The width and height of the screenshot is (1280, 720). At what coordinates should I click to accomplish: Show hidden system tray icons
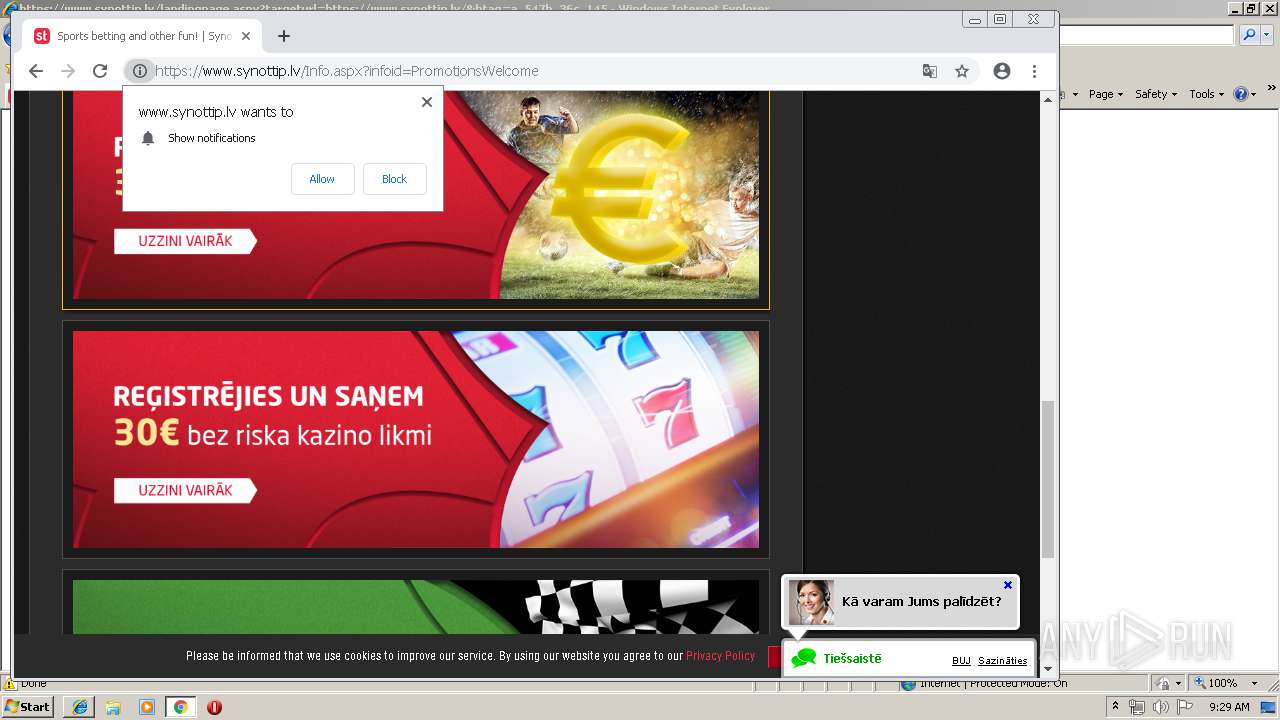click(x=1116, y=707)
